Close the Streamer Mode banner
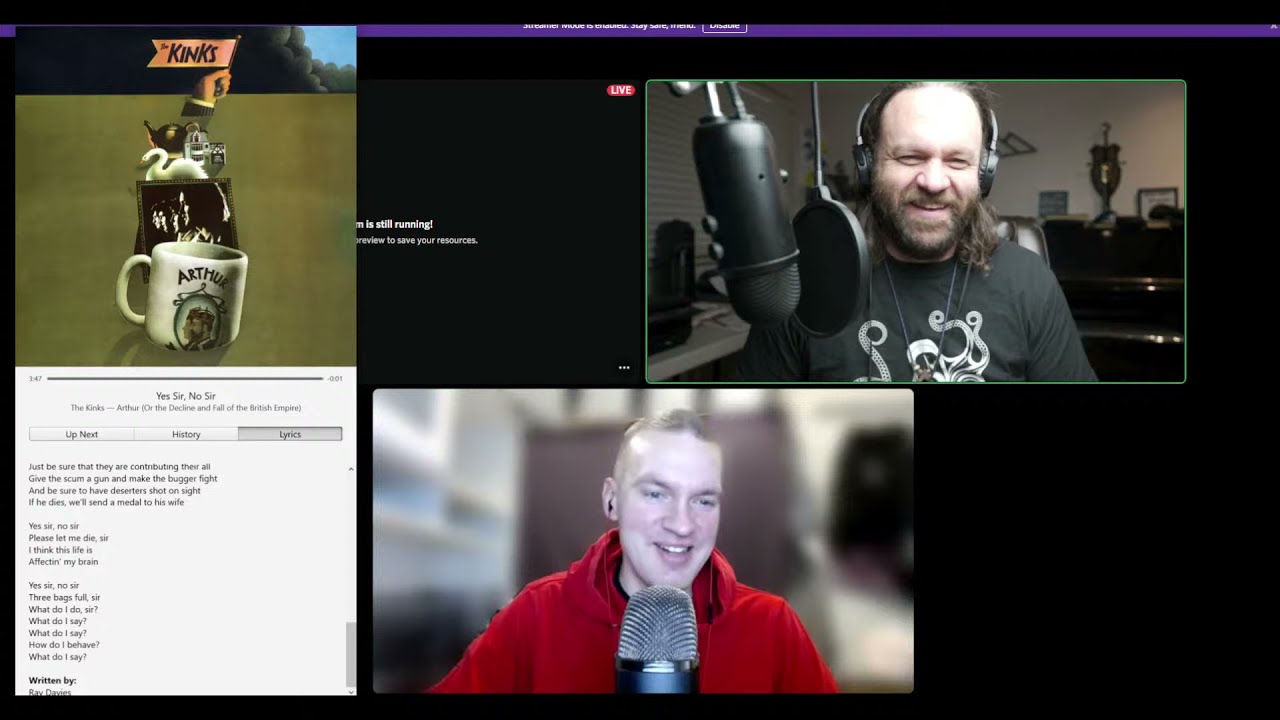This screenshot has width=1280, height=720. tap(1273, 26)
